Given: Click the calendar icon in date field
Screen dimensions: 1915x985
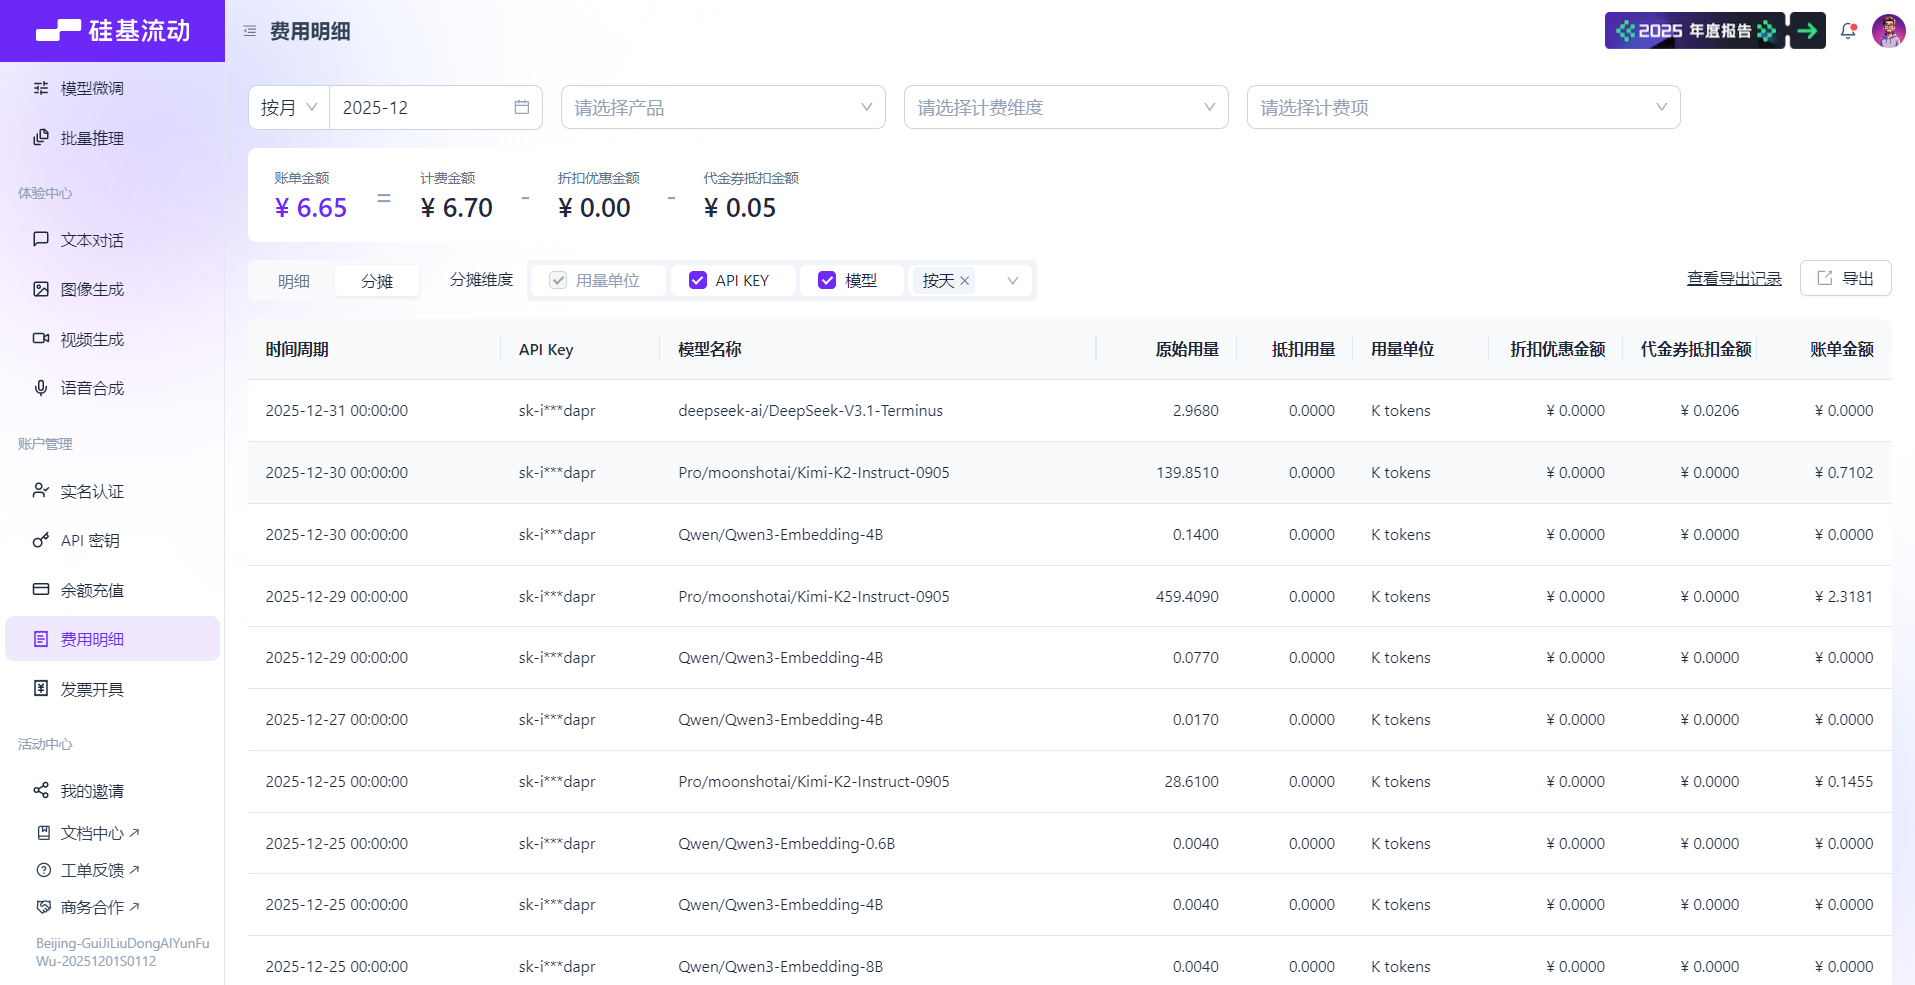Looking at the screenshot, I should coord(522,107).
